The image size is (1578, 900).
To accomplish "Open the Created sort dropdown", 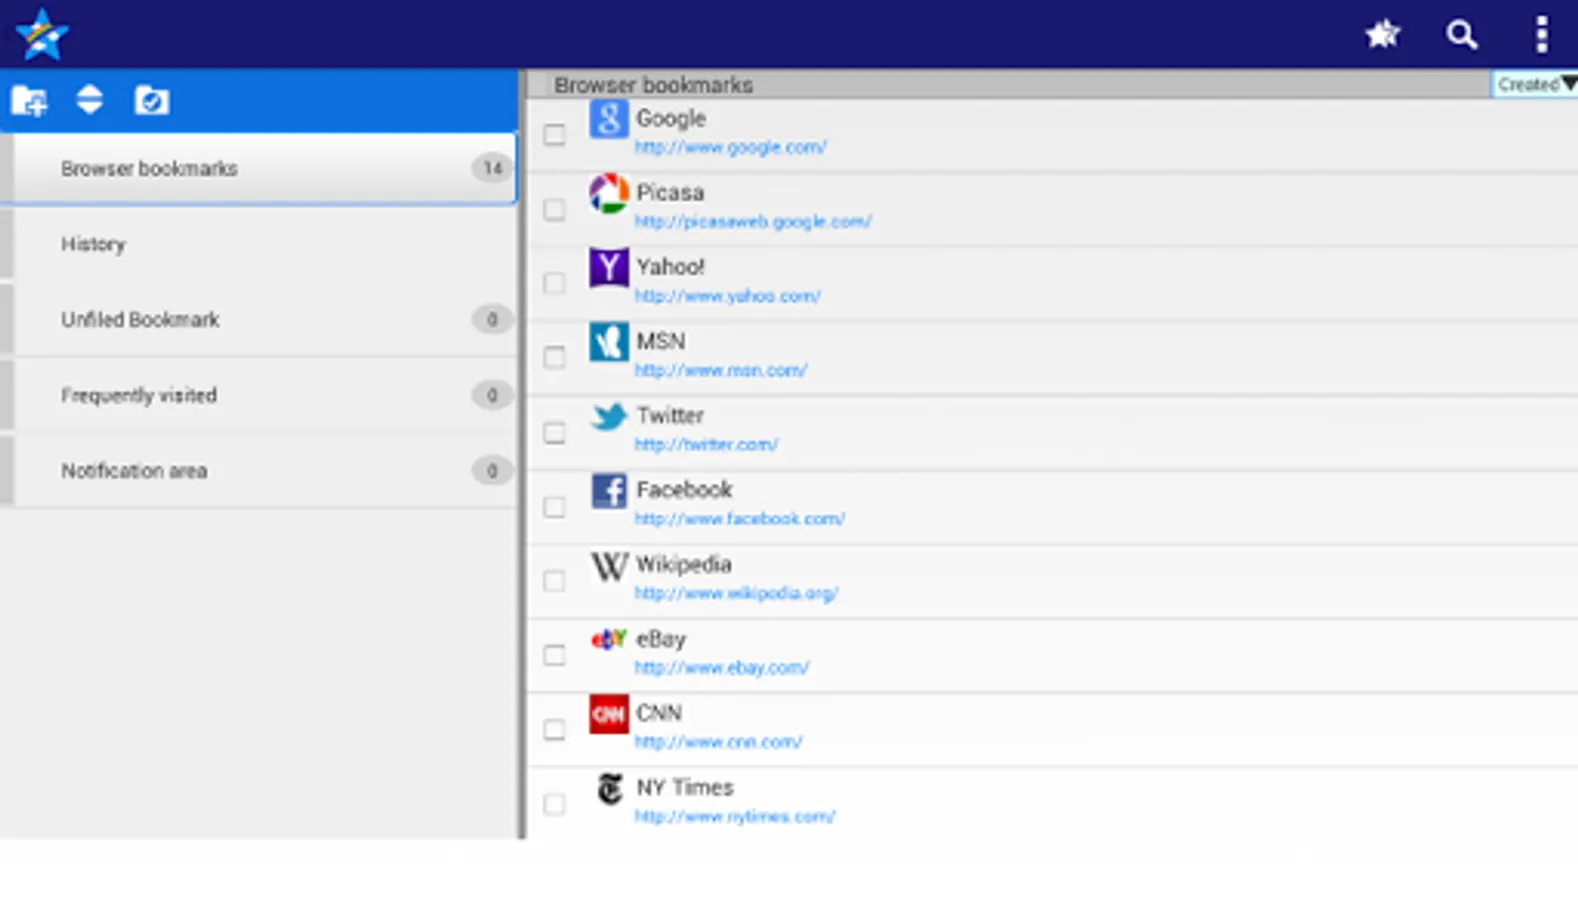I will click(x=1534, y=84).
